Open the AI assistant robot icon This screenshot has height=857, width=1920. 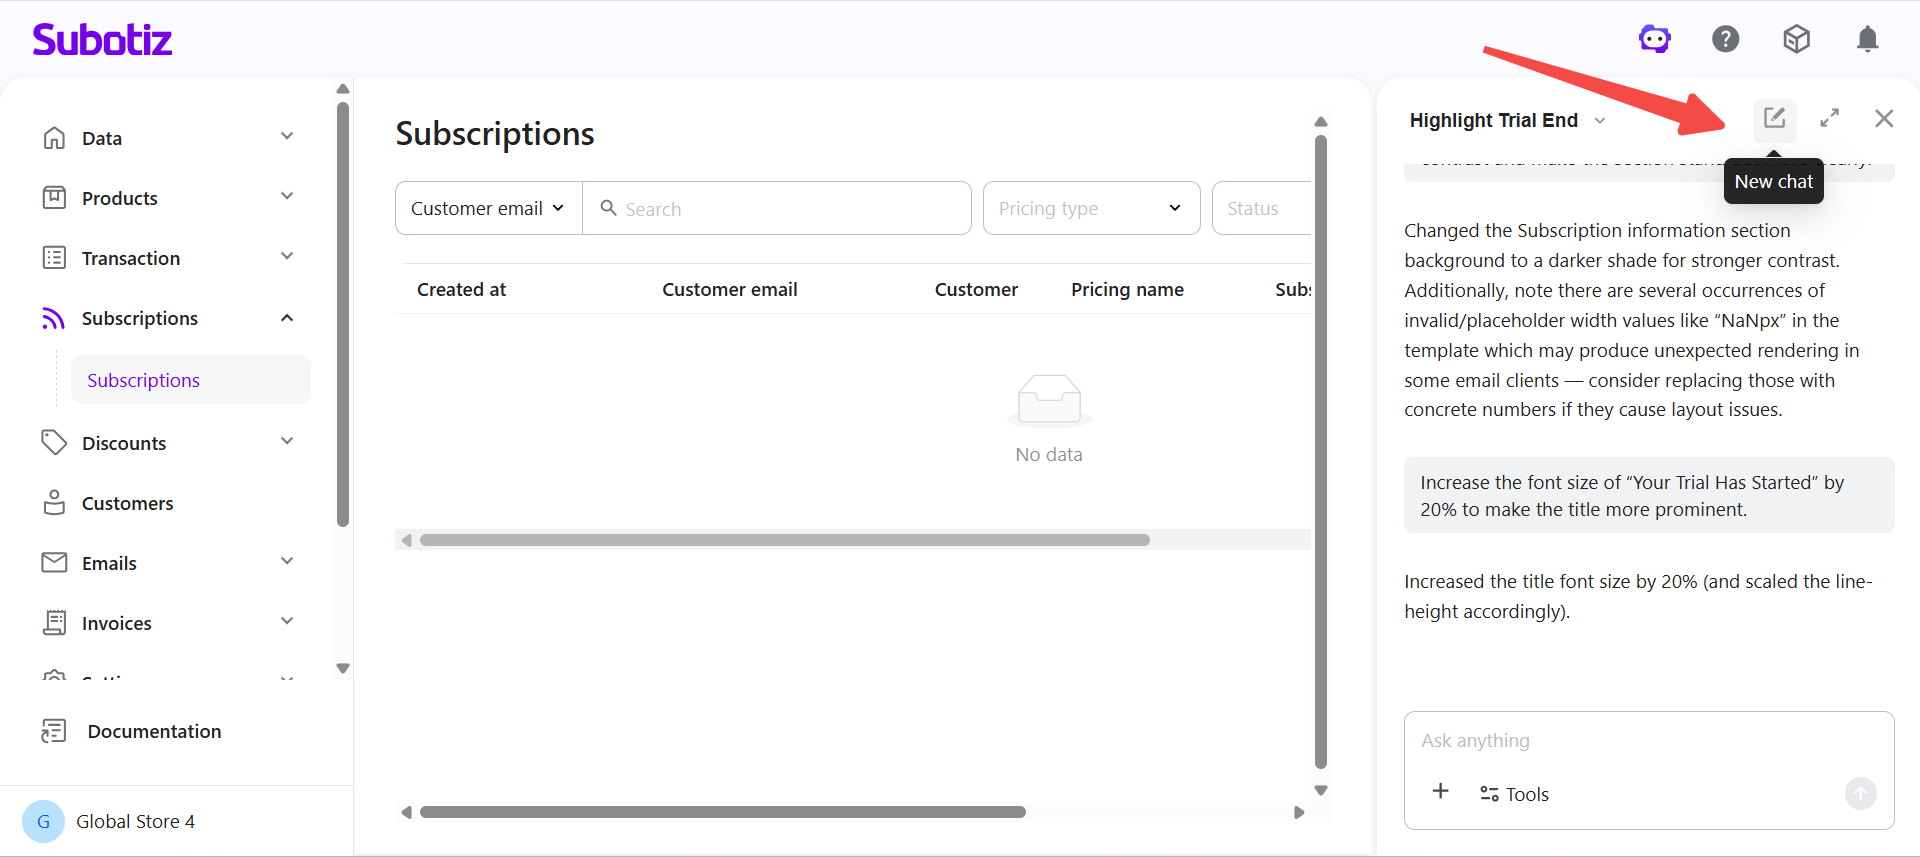pyautogui.click(x=1654, y=39)
